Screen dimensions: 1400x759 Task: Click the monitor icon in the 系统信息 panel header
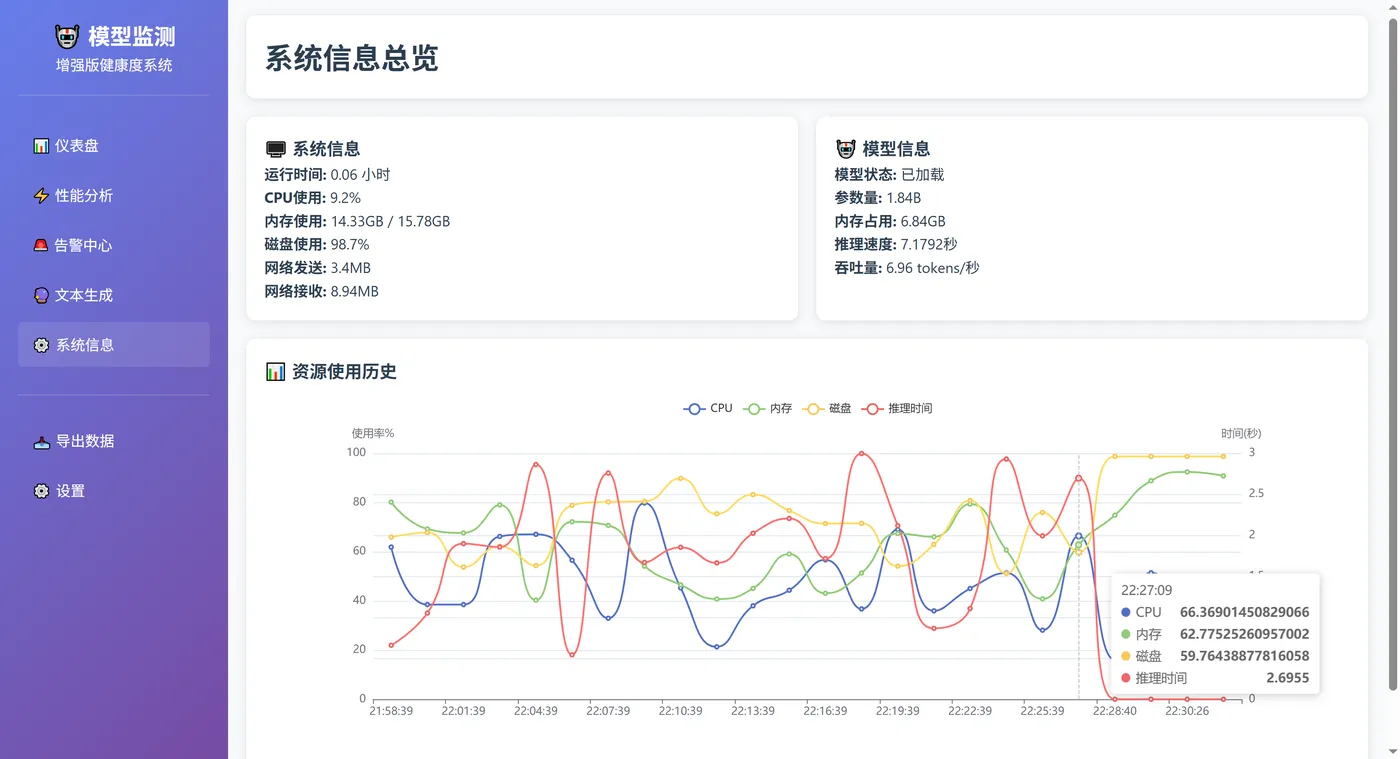click(x=274, y=147)
